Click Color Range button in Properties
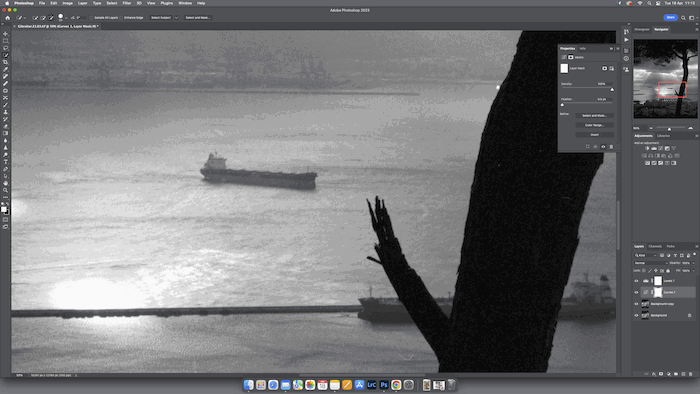The width and height of the screenshot is (700, 394). pos(594,125)
